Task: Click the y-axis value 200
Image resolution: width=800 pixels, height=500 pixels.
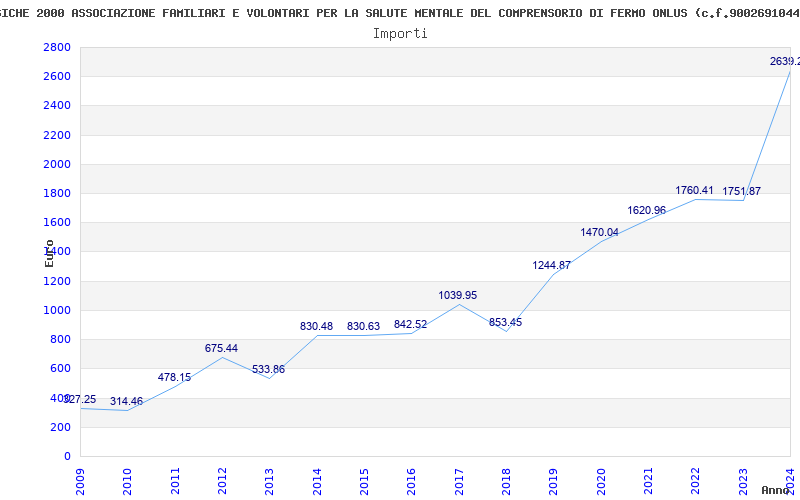Action: point(60,427)
